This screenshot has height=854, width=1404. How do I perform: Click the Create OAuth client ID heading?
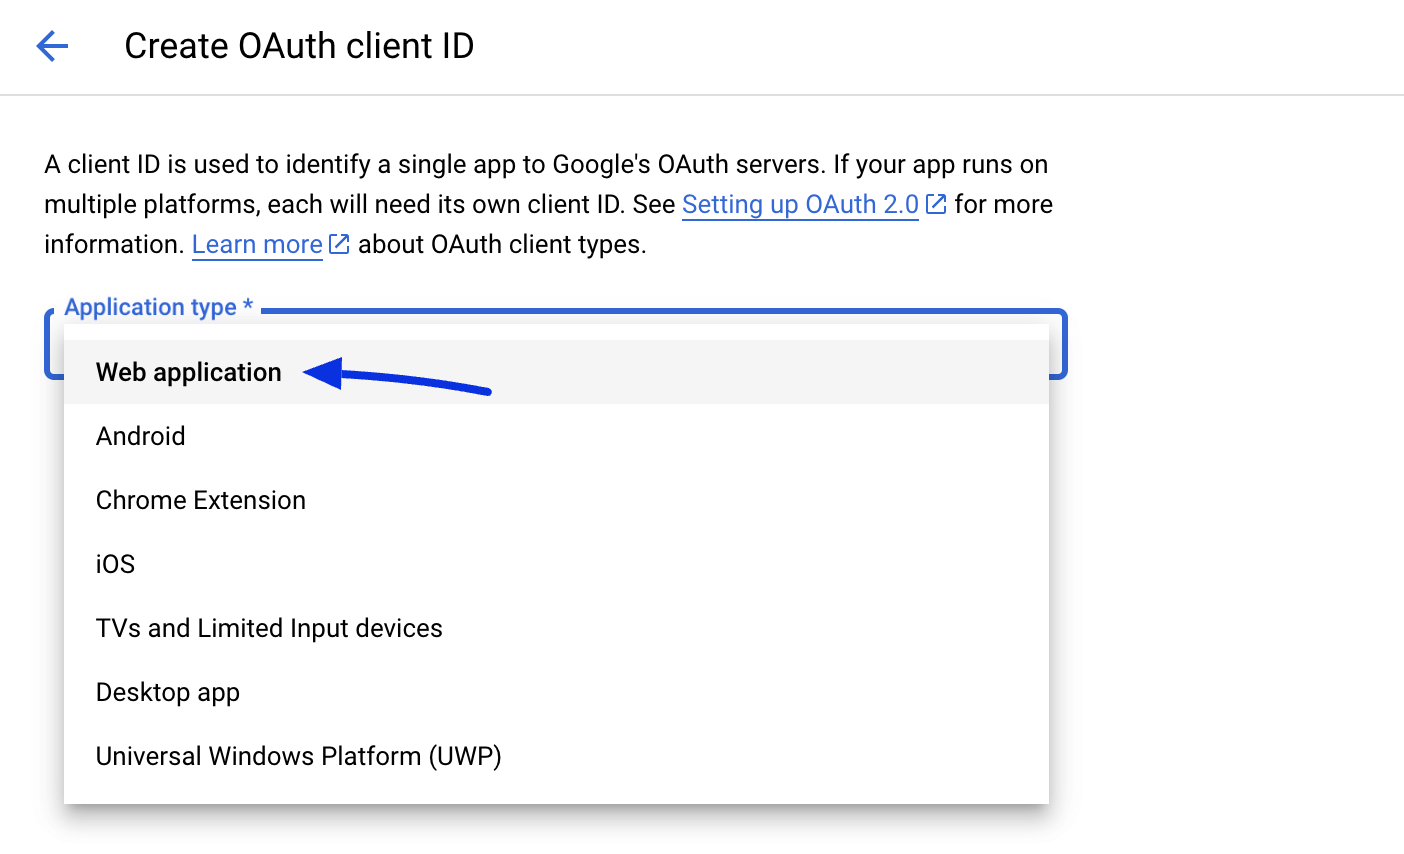pyautogui.click(x=299, y=46)
